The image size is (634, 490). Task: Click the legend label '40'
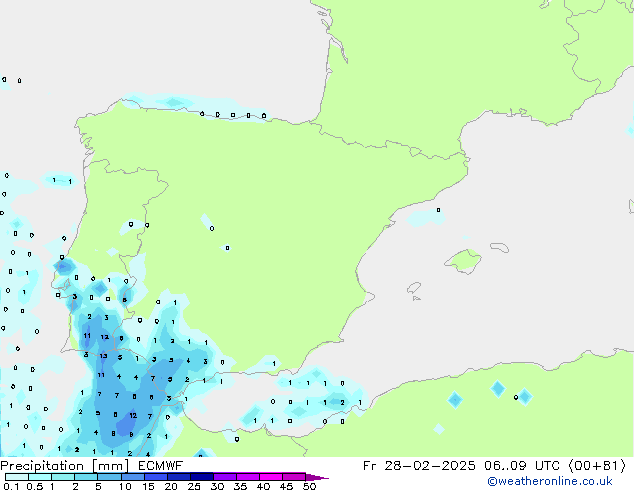click(x=263, y=486)
